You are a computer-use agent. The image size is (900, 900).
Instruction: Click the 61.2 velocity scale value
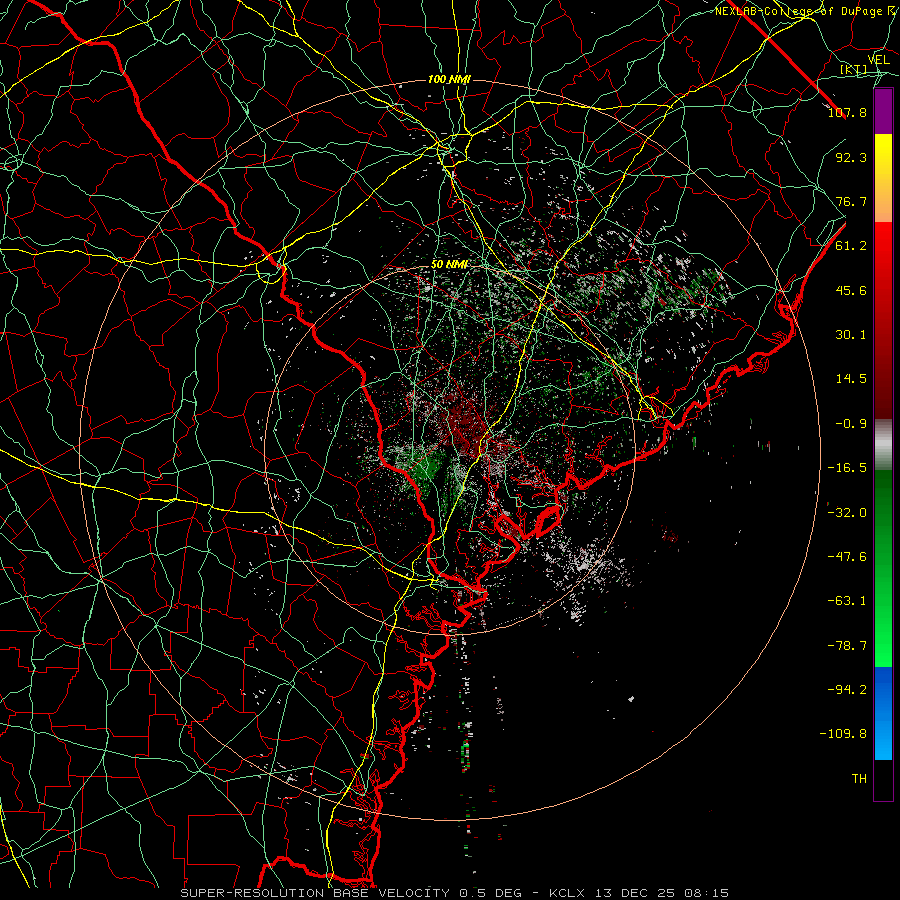click(x=851, y=246)
